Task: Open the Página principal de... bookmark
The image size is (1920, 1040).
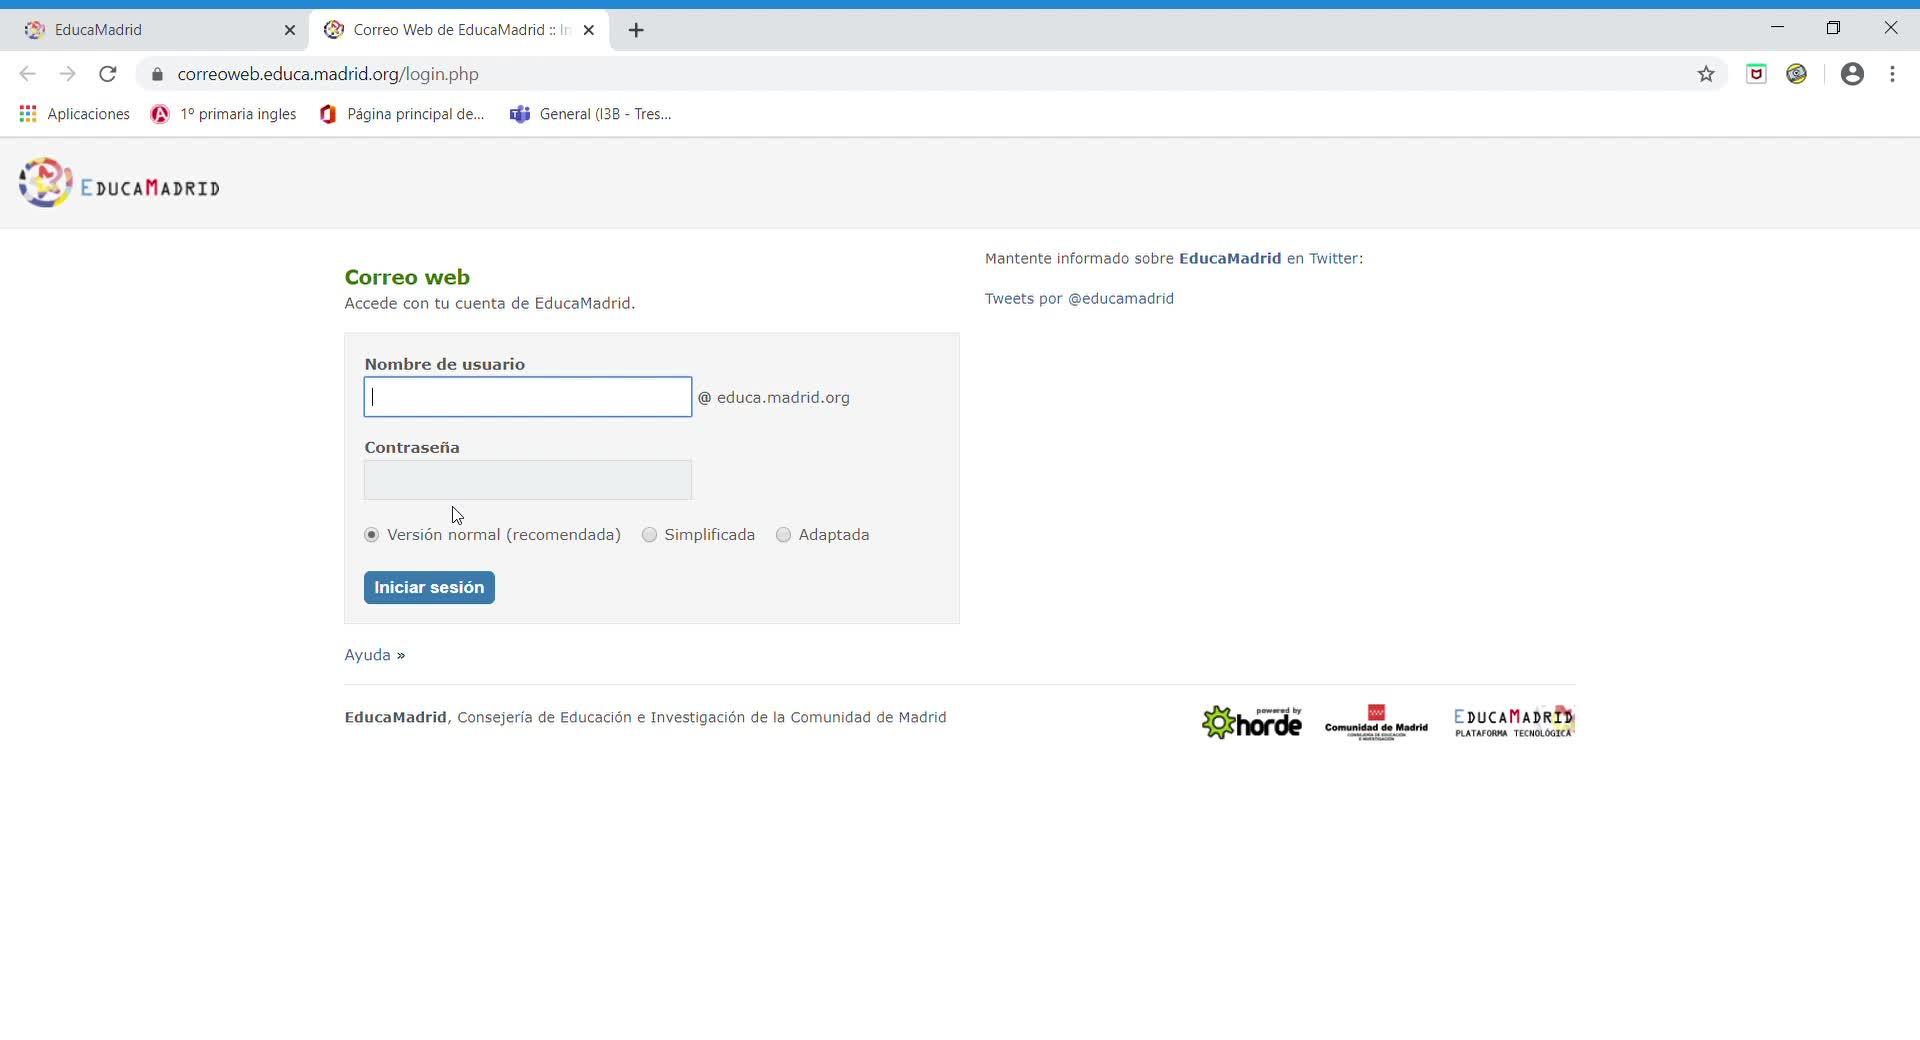Action: tap(402, 114)
